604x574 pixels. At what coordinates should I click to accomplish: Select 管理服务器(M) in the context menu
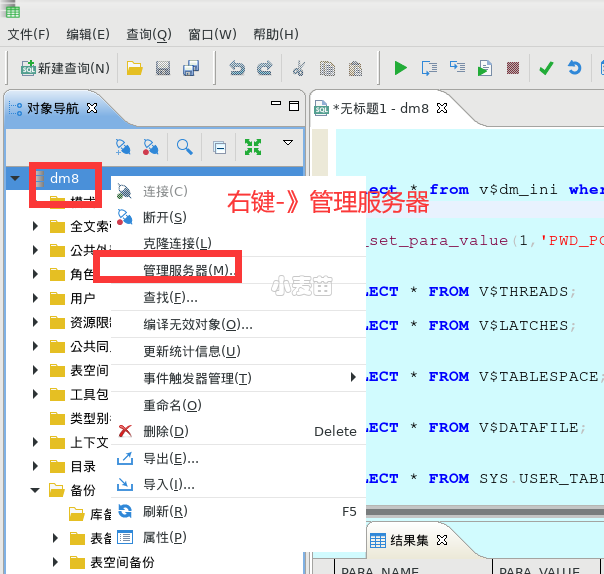189,270
